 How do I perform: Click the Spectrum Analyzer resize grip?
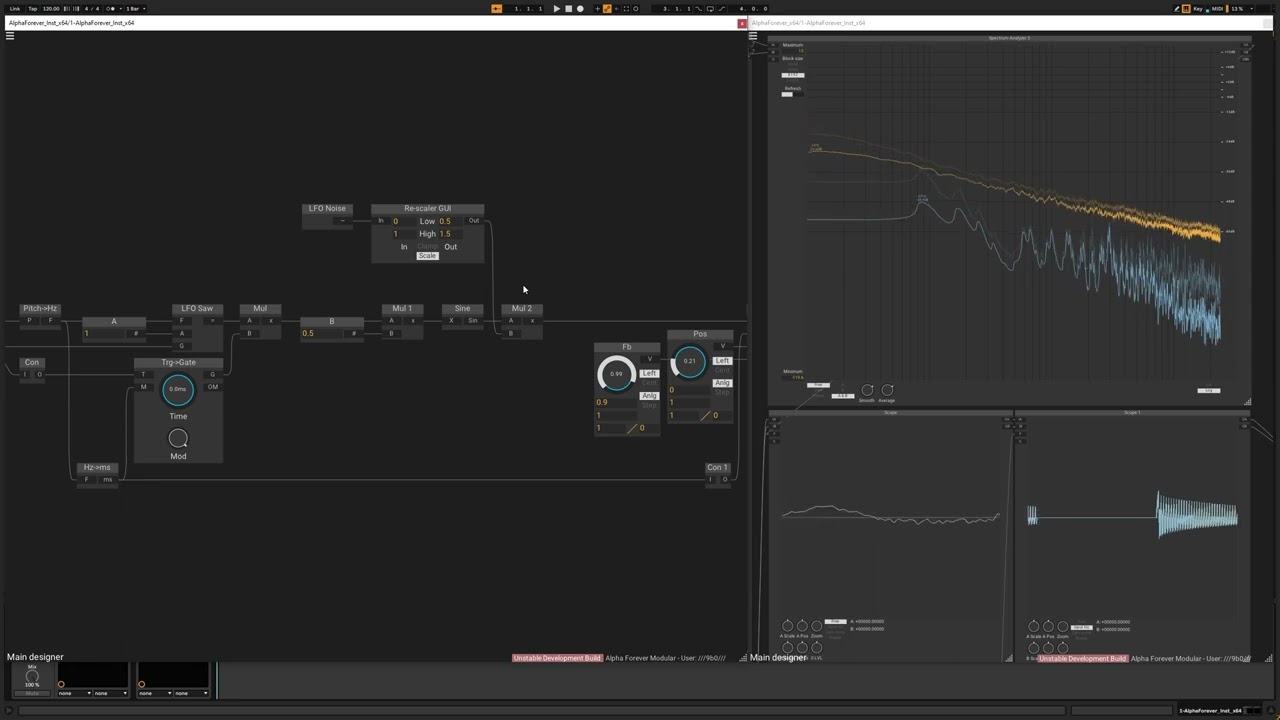click(x=1247, y=402)
